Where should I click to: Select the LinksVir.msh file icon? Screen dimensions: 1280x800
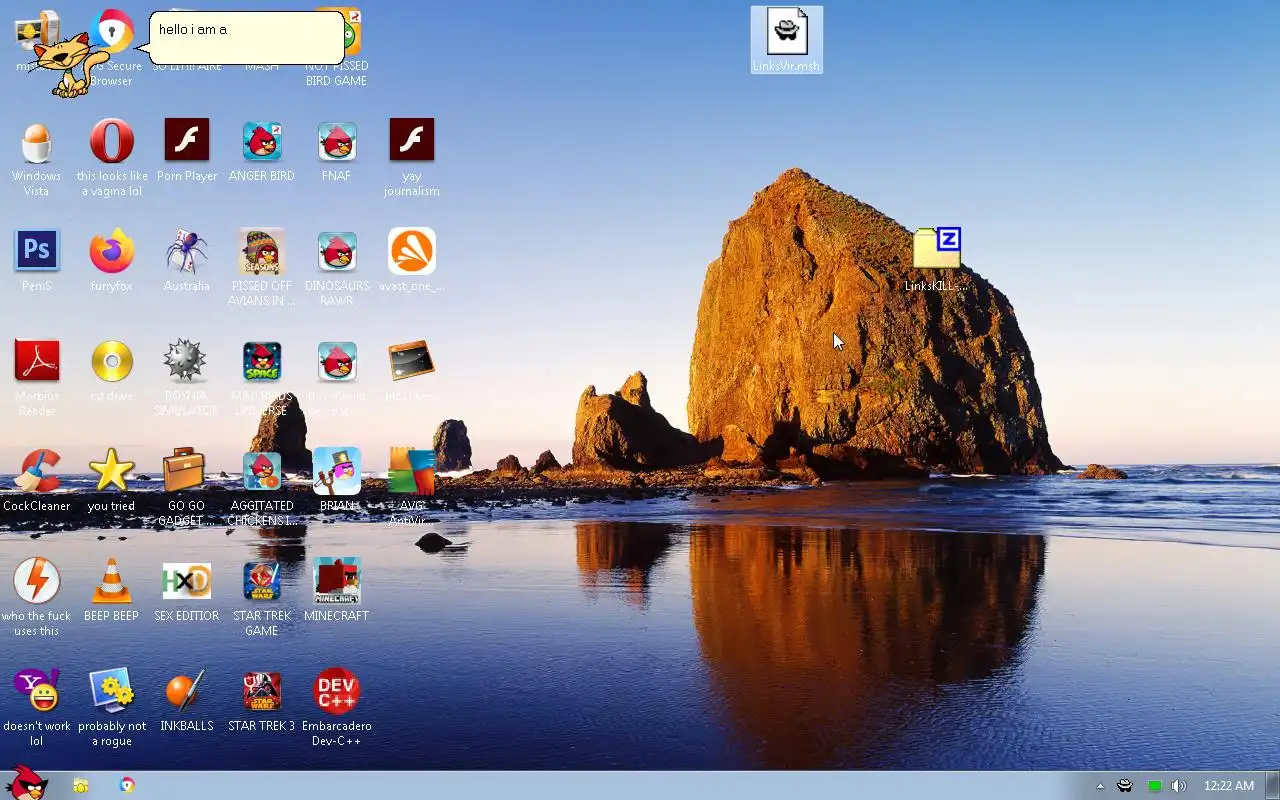pyautogui.click(x=787, y=40)
